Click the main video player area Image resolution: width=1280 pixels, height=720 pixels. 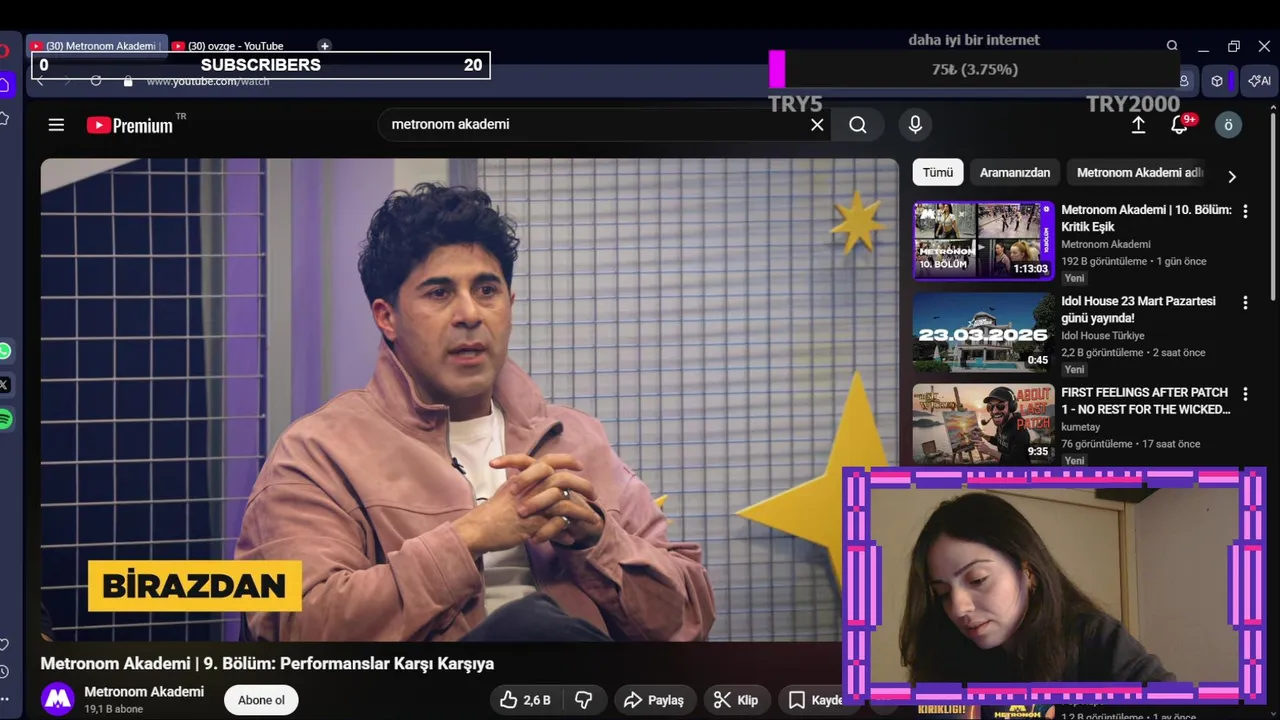470,400
